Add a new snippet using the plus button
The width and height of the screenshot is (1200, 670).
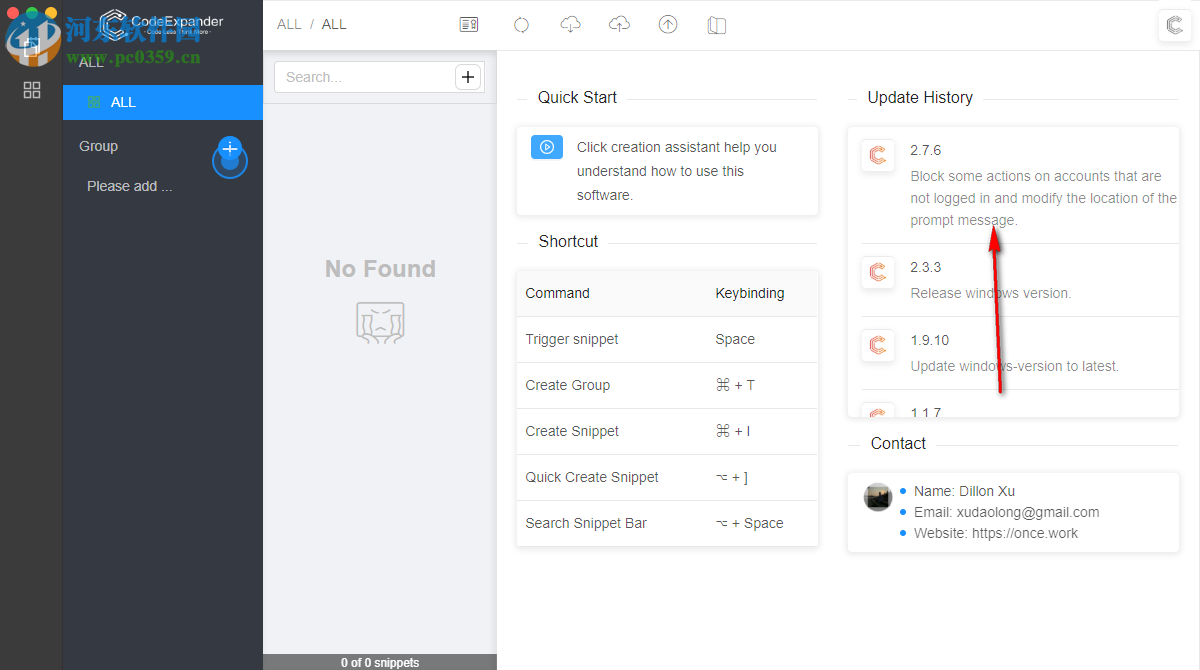tap(467, 77)
